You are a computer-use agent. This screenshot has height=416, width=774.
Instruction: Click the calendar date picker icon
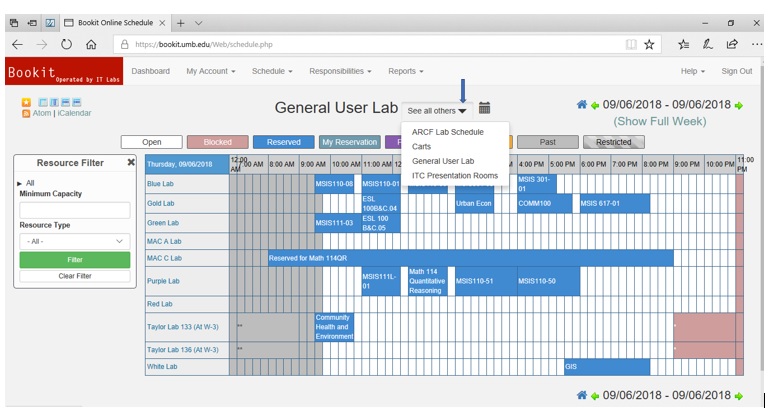(x=485, y=108)
